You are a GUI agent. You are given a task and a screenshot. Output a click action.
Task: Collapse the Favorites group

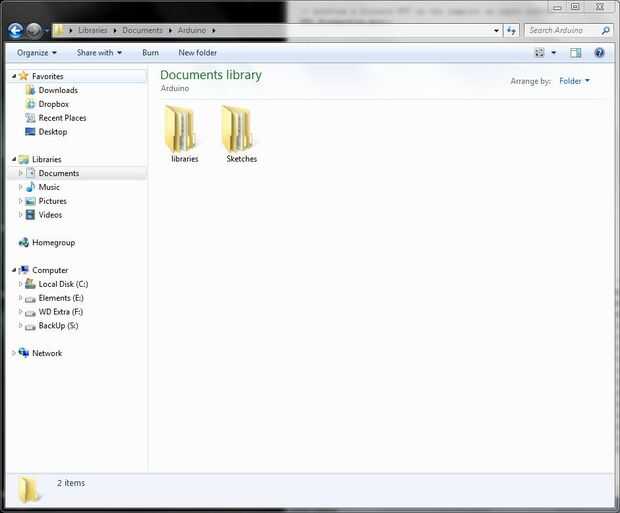coord(14,76)
